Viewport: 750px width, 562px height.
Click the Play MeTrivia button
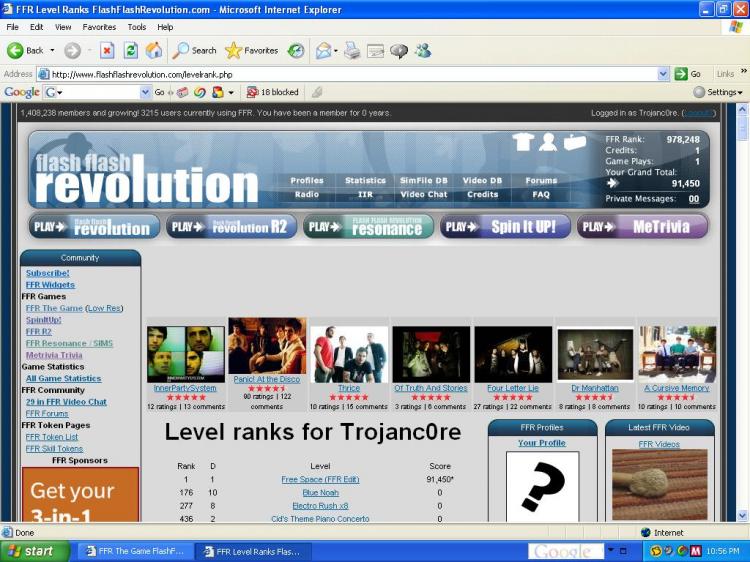642,226
